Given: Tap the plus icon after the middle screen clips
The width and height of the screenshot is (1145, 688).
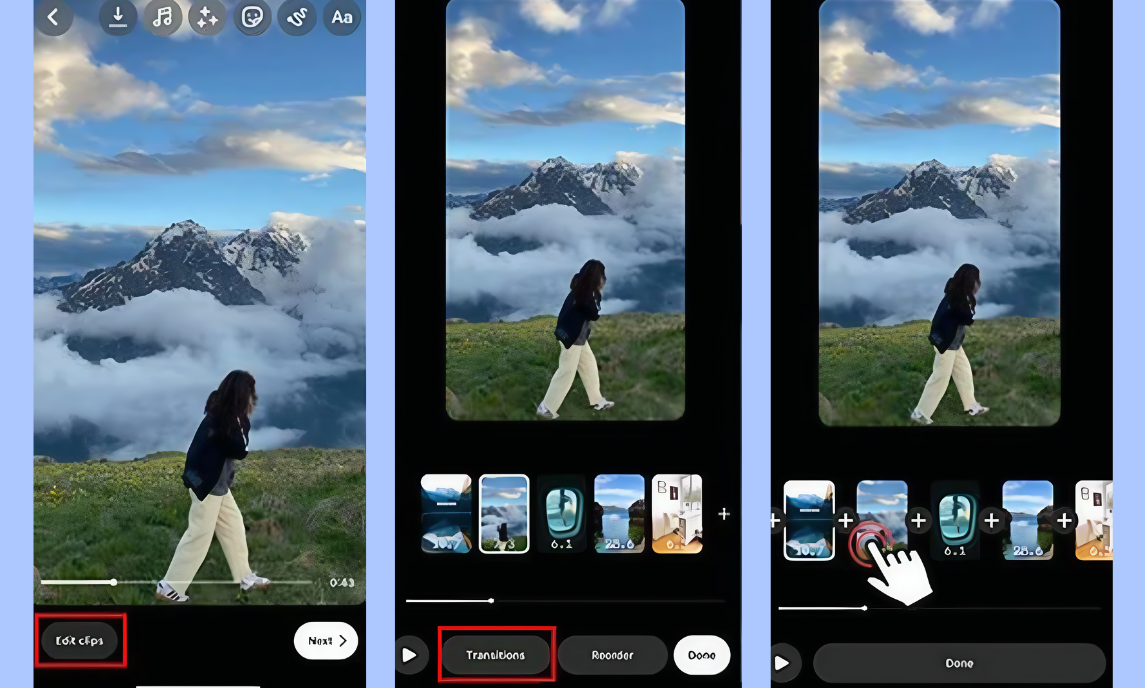Looking at the screenshot, I should (x=724, y=514).
